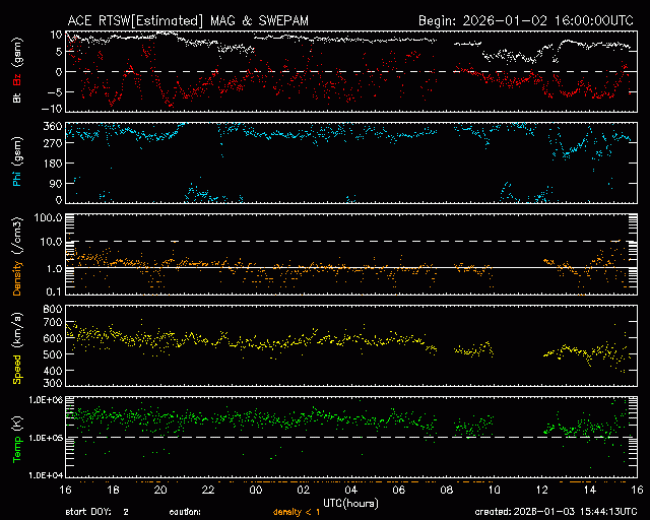Viewport: 650px width, 520px height.
Task: Click the 10.0 tick on the Density axis
Action: (51, 242)
